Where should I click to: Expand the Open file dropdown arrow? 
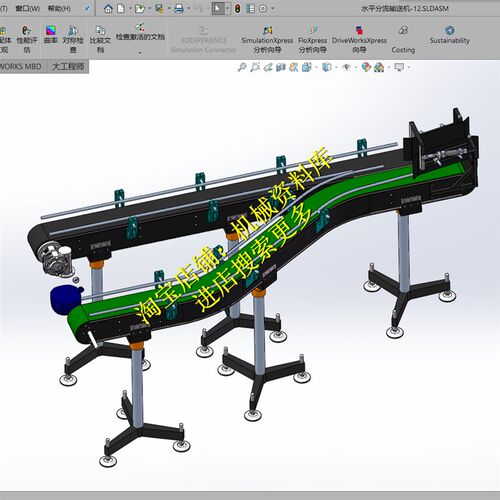point(150,9)
